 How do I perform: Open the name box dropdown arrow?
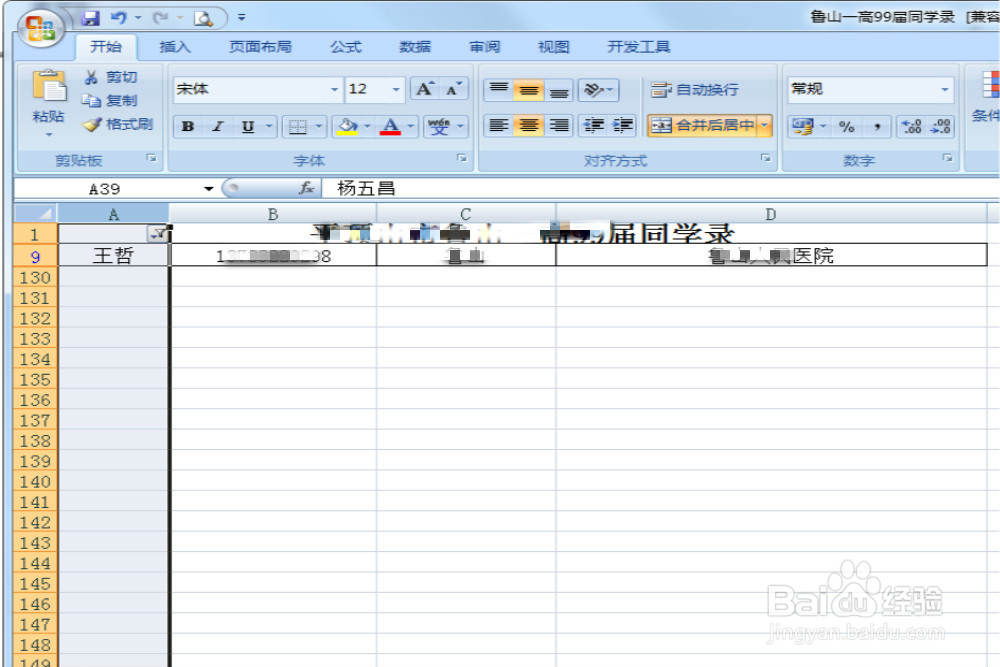(x=208, y=189)
